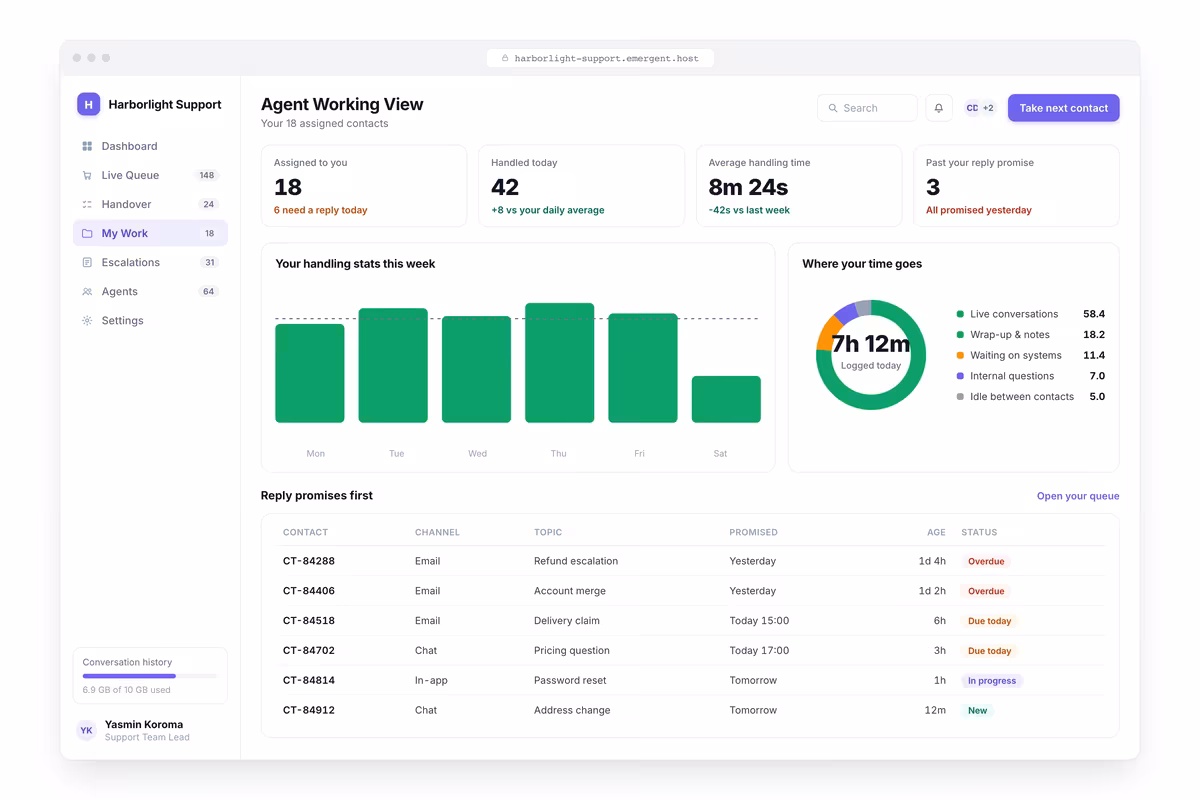Image resolution: width=1200 pixels, height=800 pixels.
Task: Open notifications with the bell icon
Action: click(939, 108)
